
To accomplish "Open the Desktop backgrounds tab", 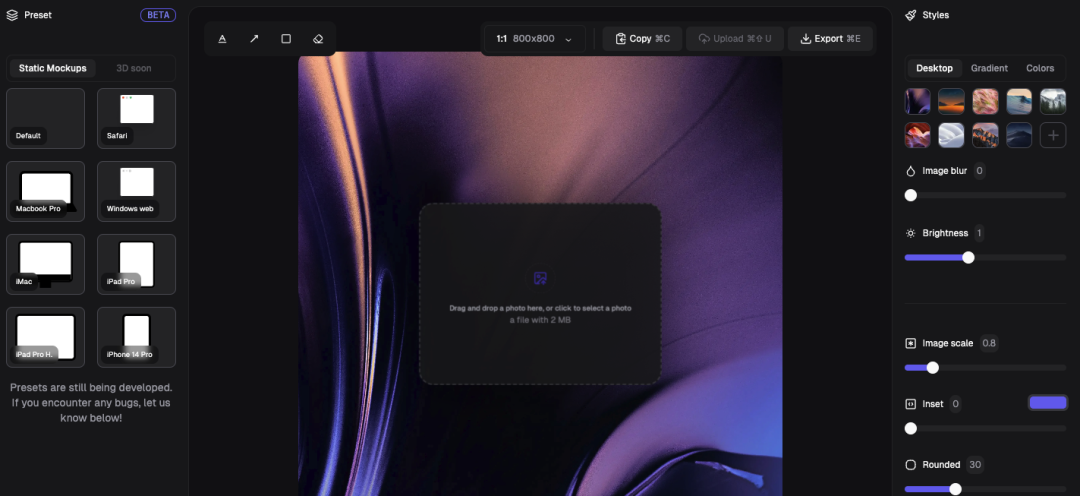I will click(934, 68).
